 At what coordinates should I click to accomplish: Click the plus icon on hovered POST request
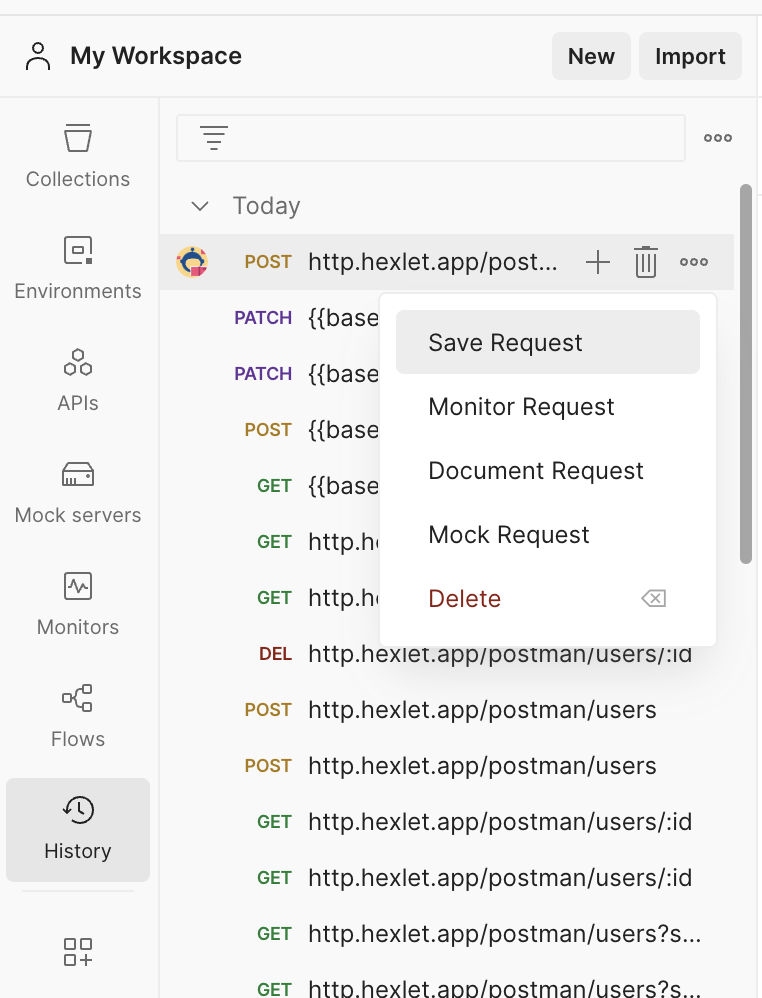click(598, 262)
